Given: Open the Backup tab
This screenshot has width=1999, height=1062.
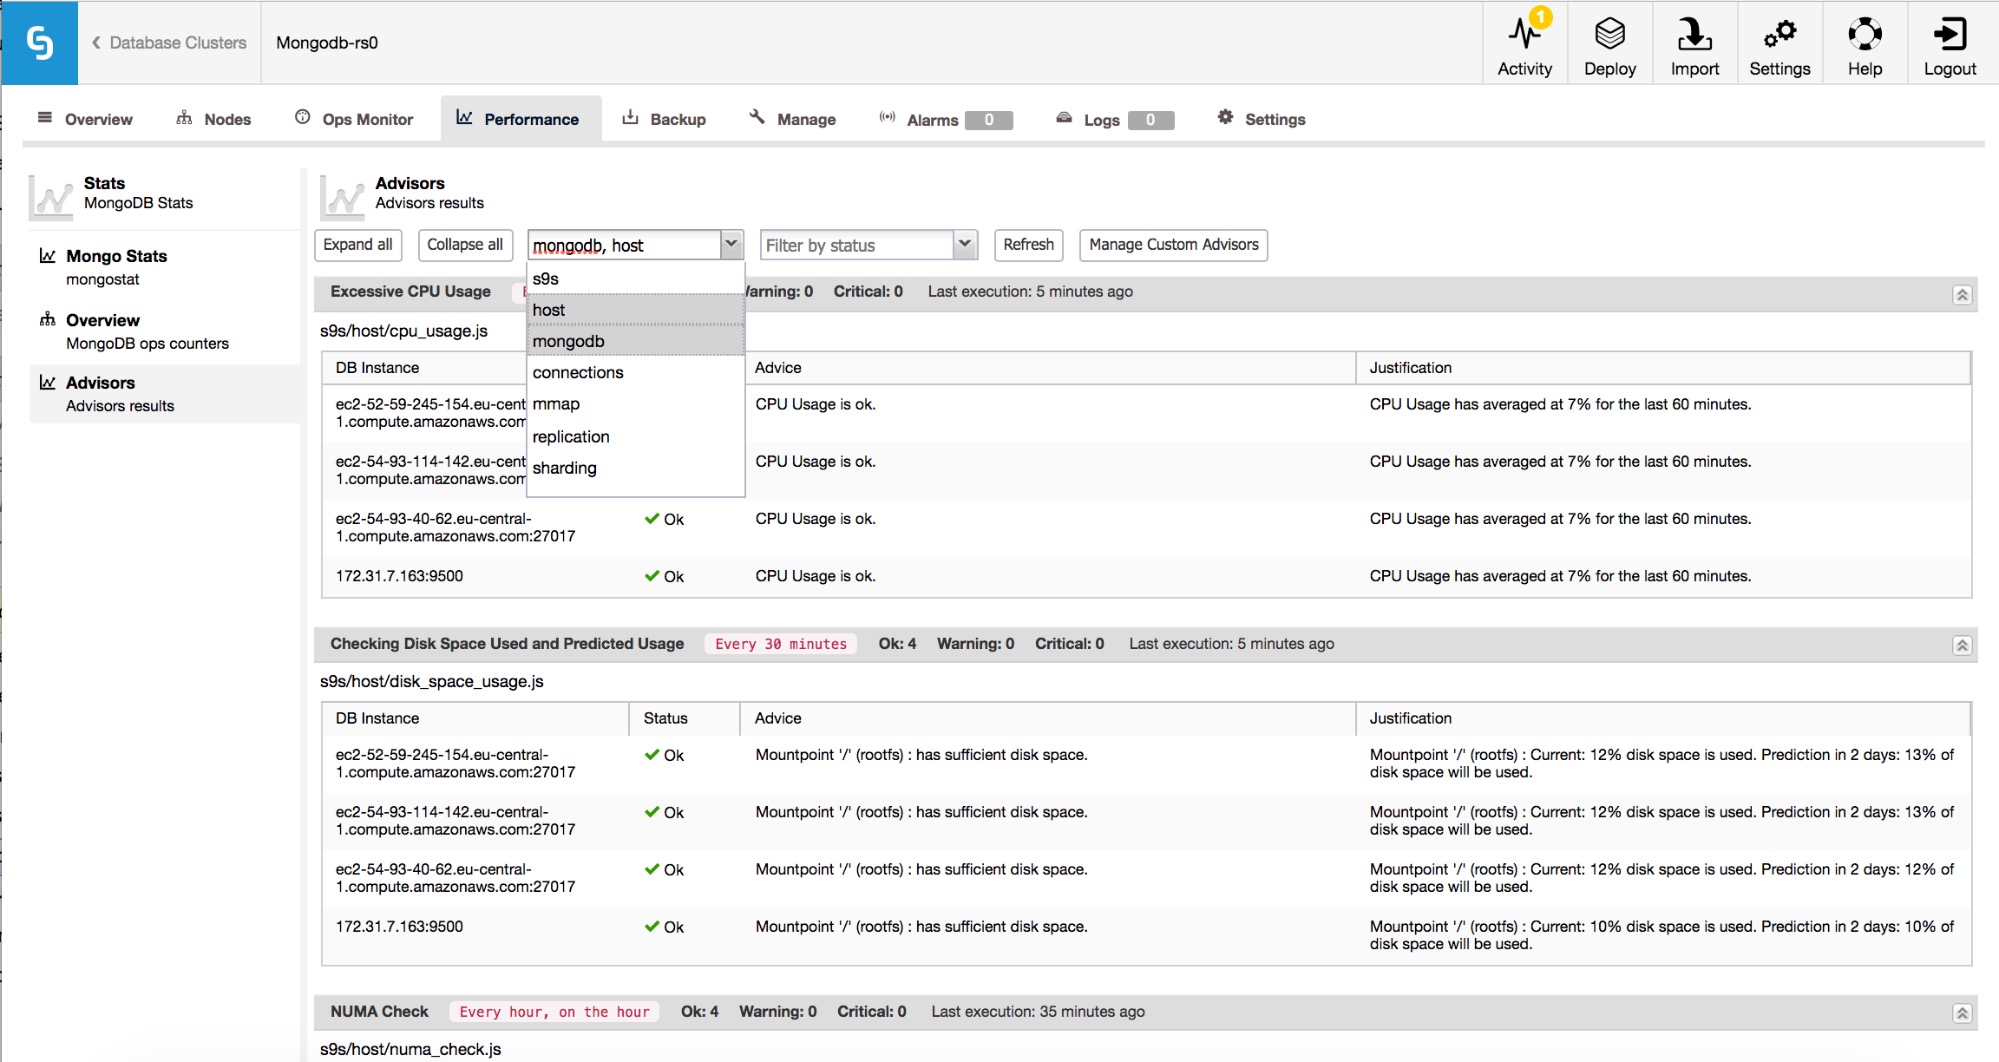Looking at the screenshot, I should coord(664,119).
